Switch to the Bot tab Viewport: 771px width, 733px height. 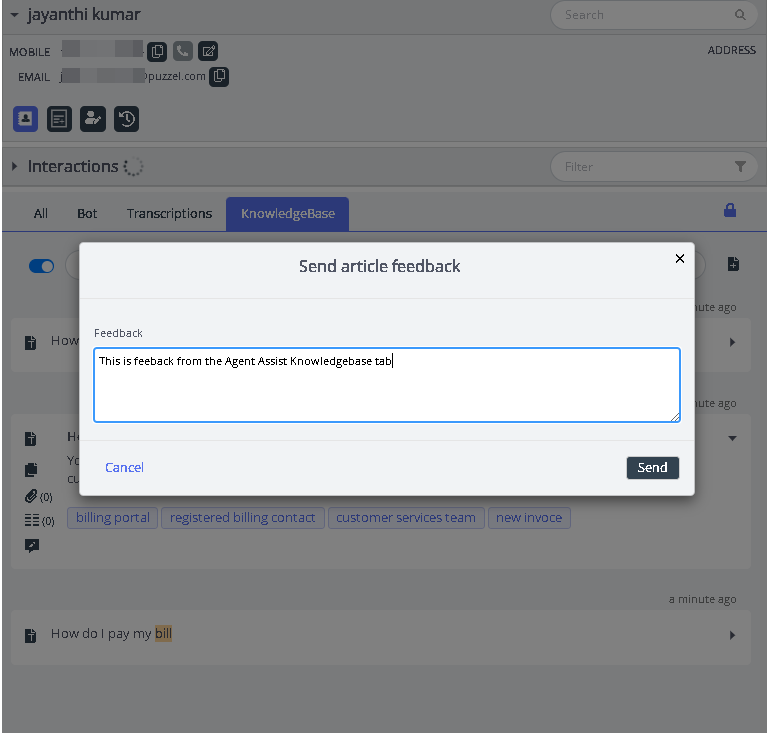point(87,214)
